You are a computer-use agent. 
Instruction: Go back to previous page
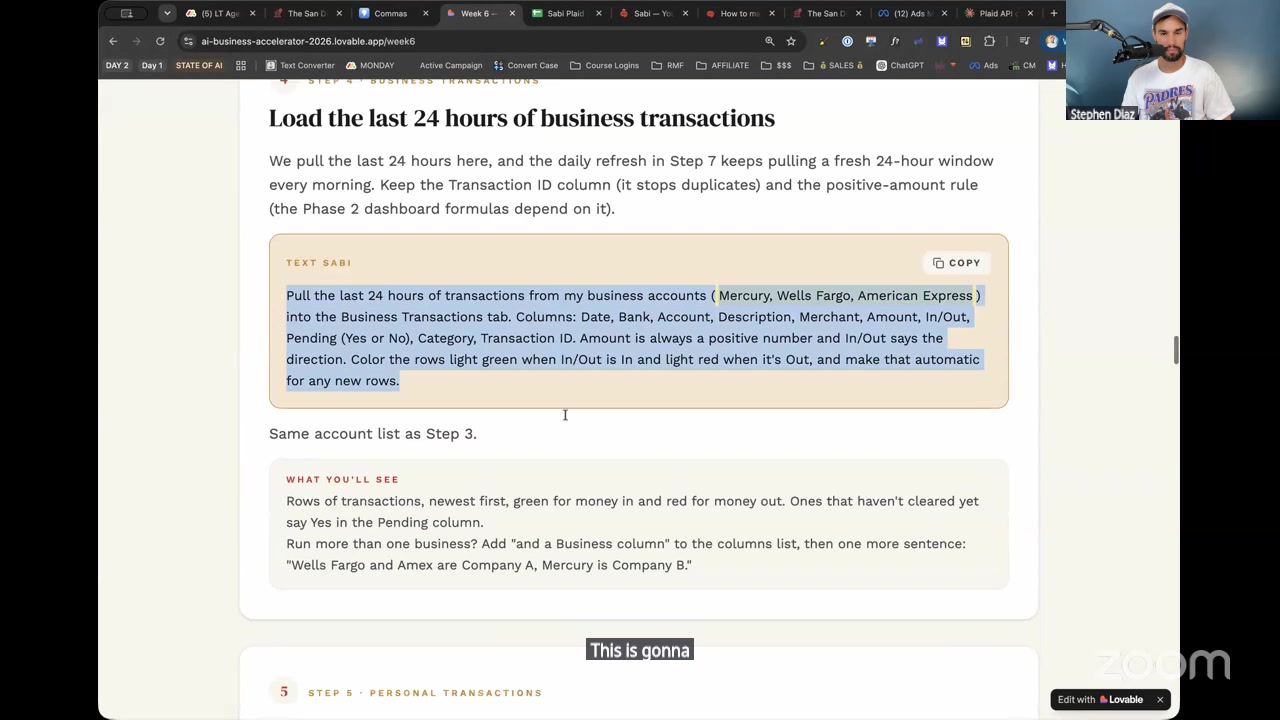pyautogui.click(x=113, y=41)
